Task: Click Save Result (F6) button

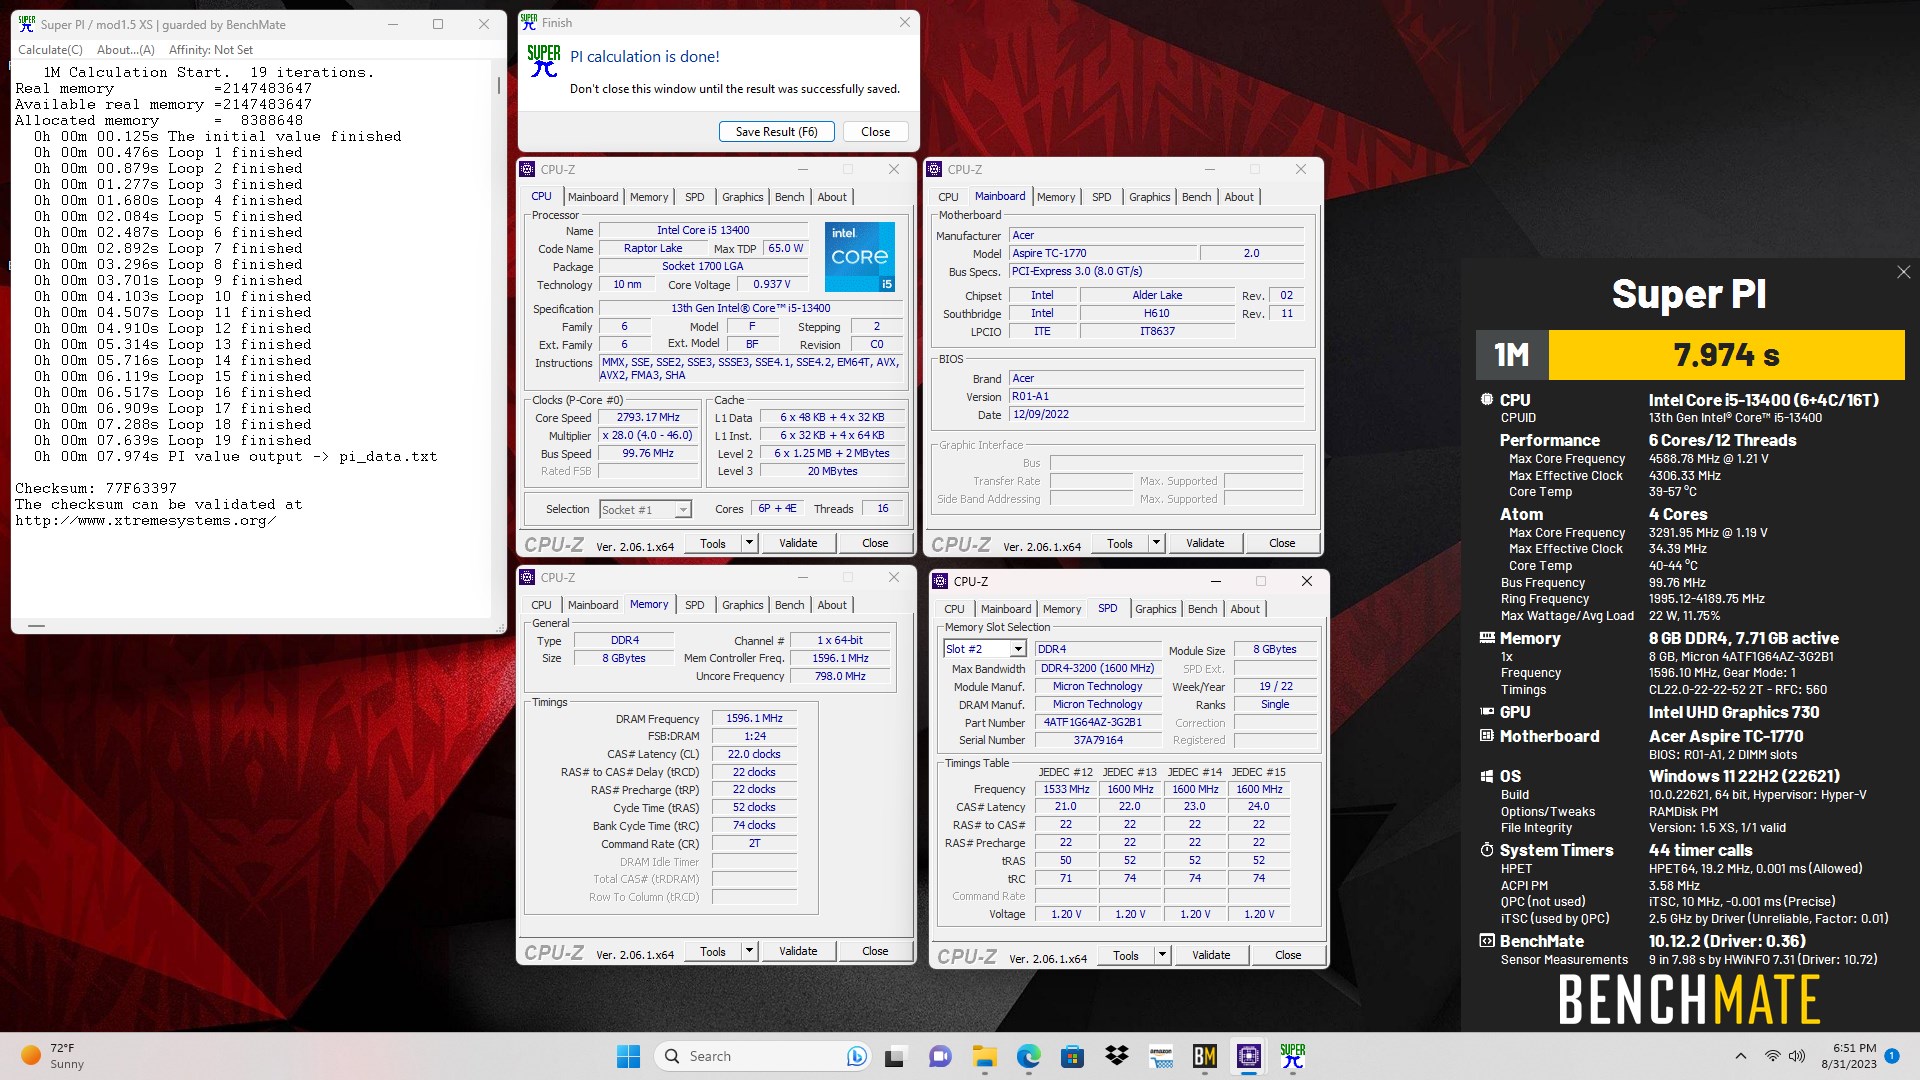Action: coord(776,132)
